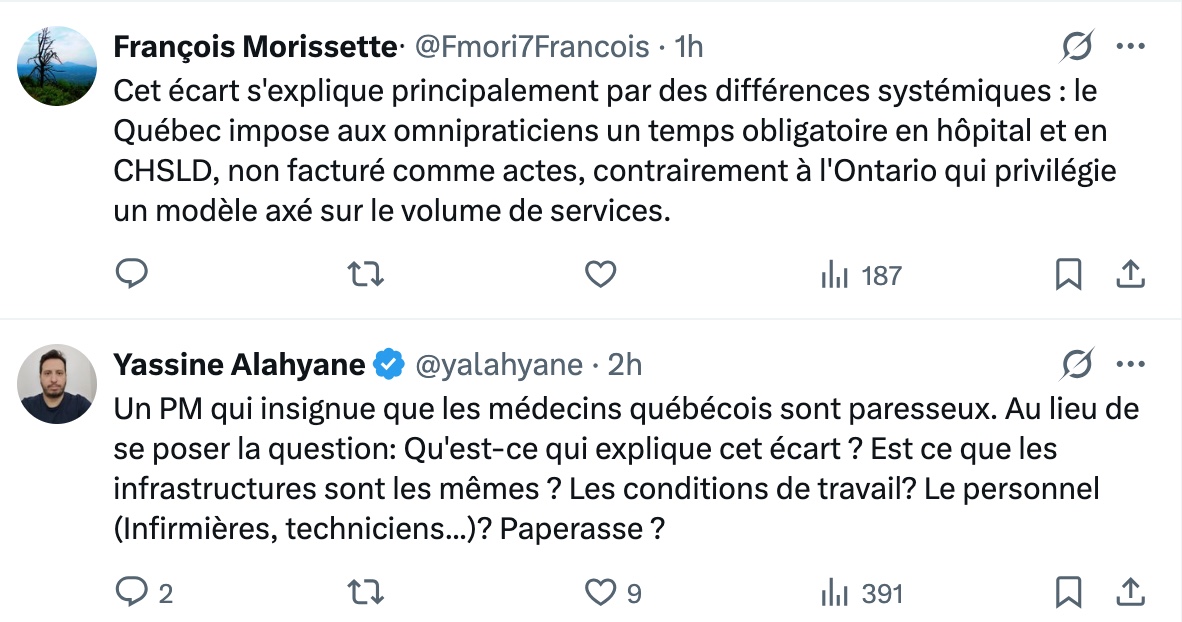
Task: Share Yassine Alahyane's tweet
Action: [x=1130, y=593]
